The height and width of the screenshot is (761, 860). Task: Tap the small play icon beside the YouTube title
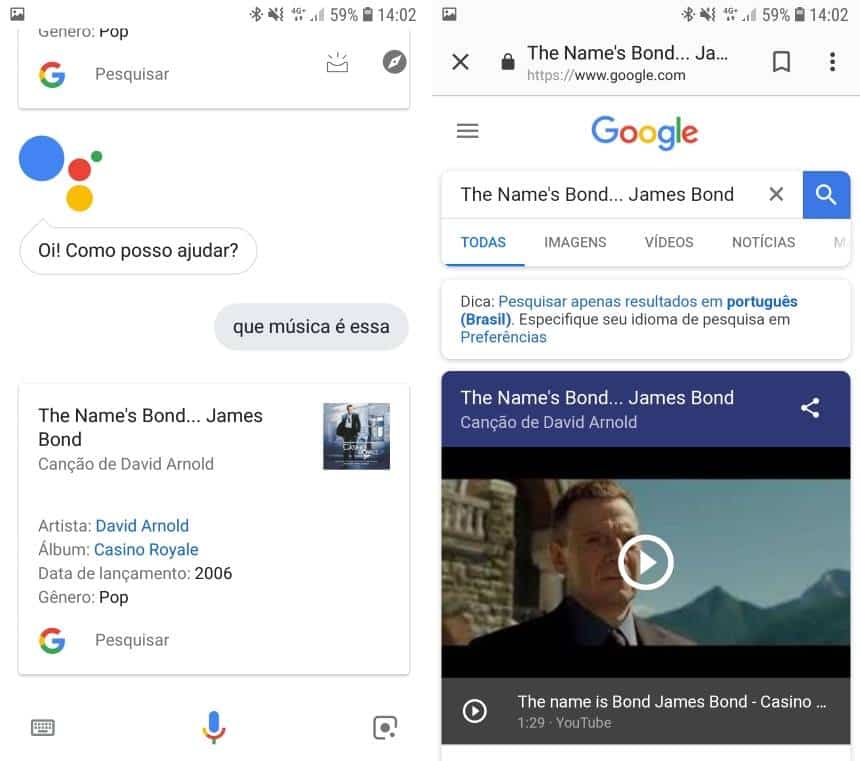click(x=474, y=711)
